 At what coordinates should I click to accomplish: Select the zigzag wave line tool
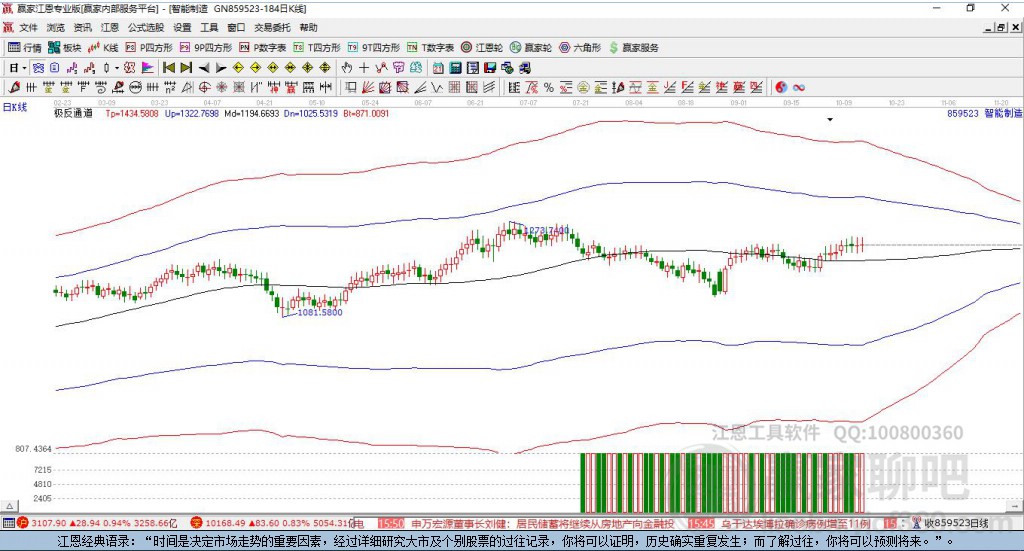[436, 87]
